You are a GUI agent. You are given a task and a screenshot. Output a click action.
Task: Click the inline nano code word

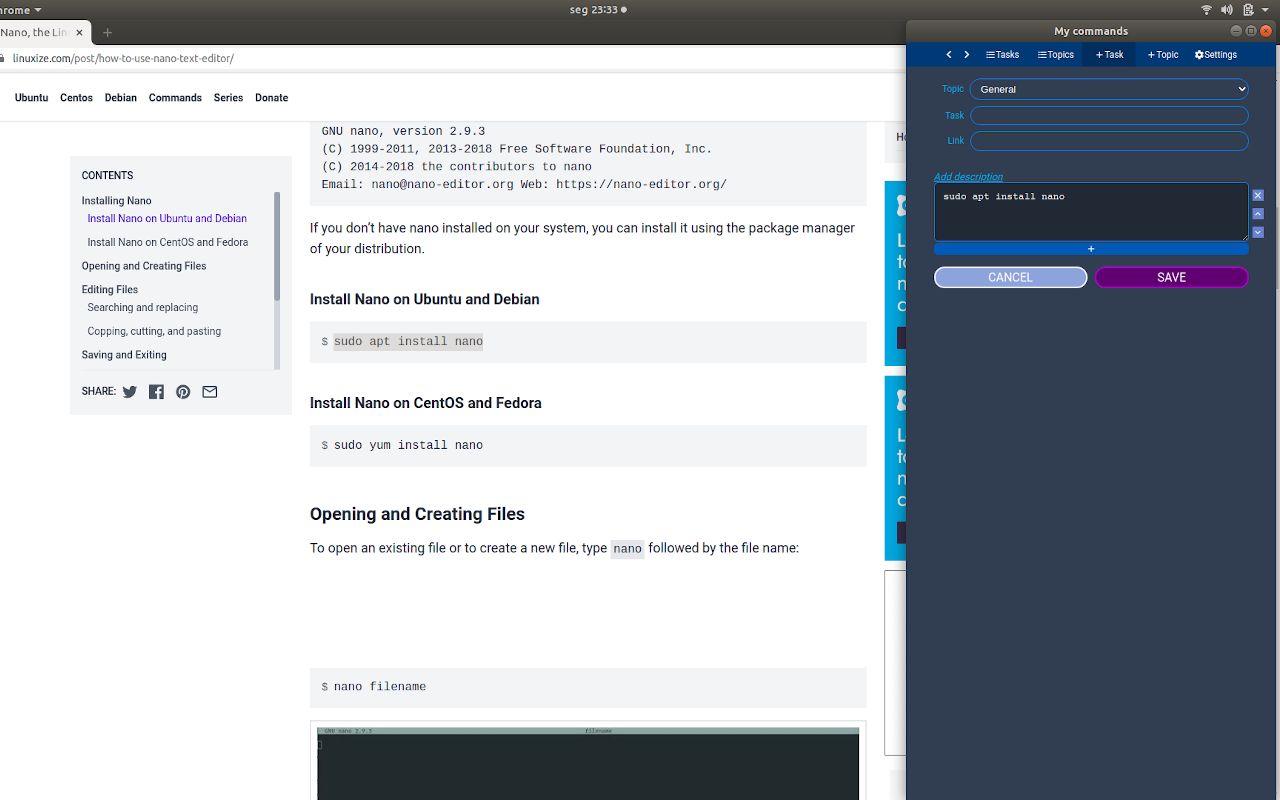(x=628, y=549)
